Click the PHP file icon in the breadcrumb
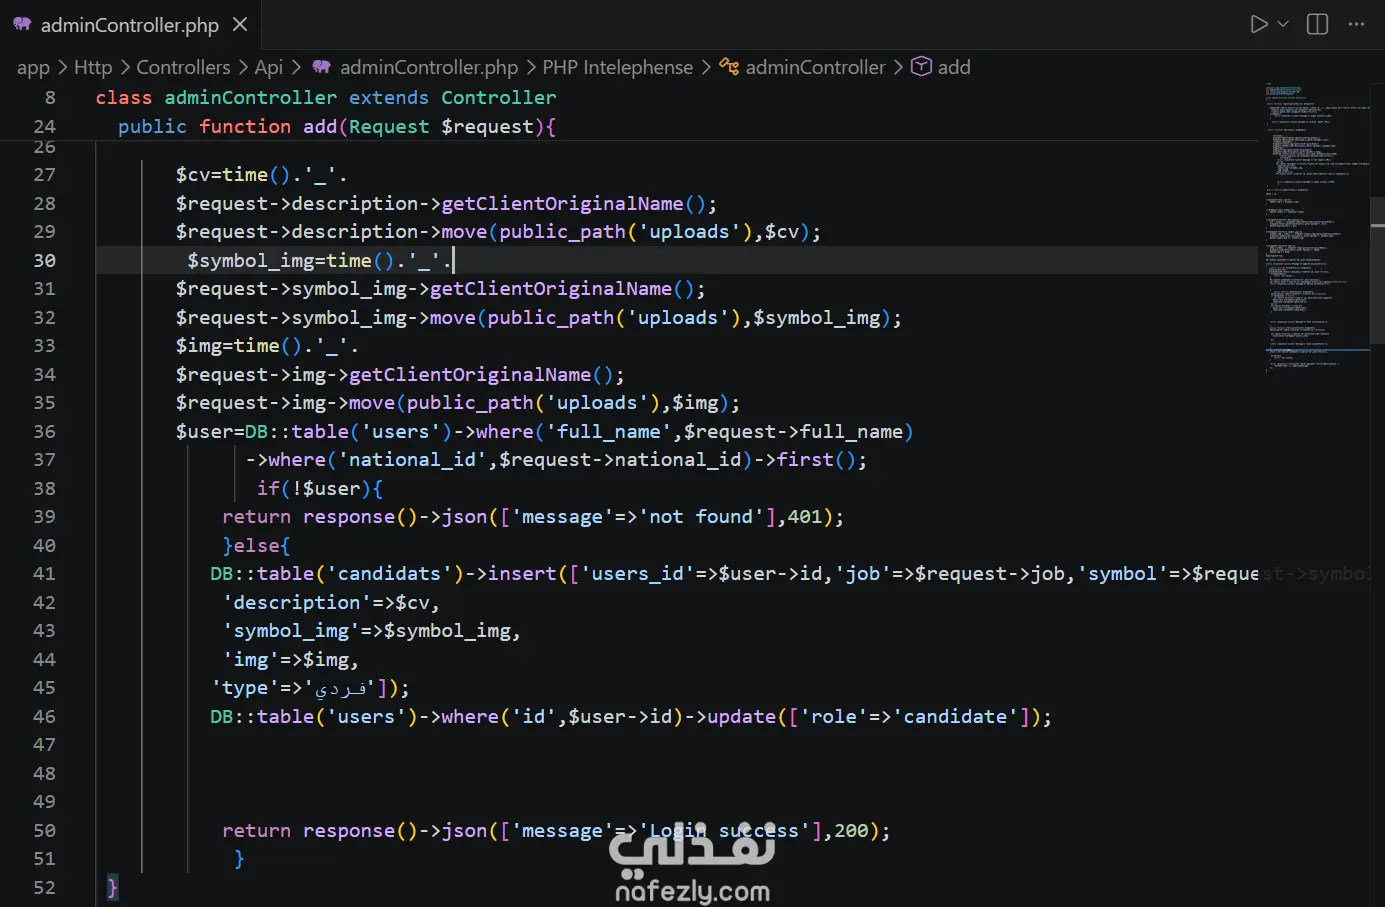The height and width of the screenshot is (907, 1385). [322, 67]
